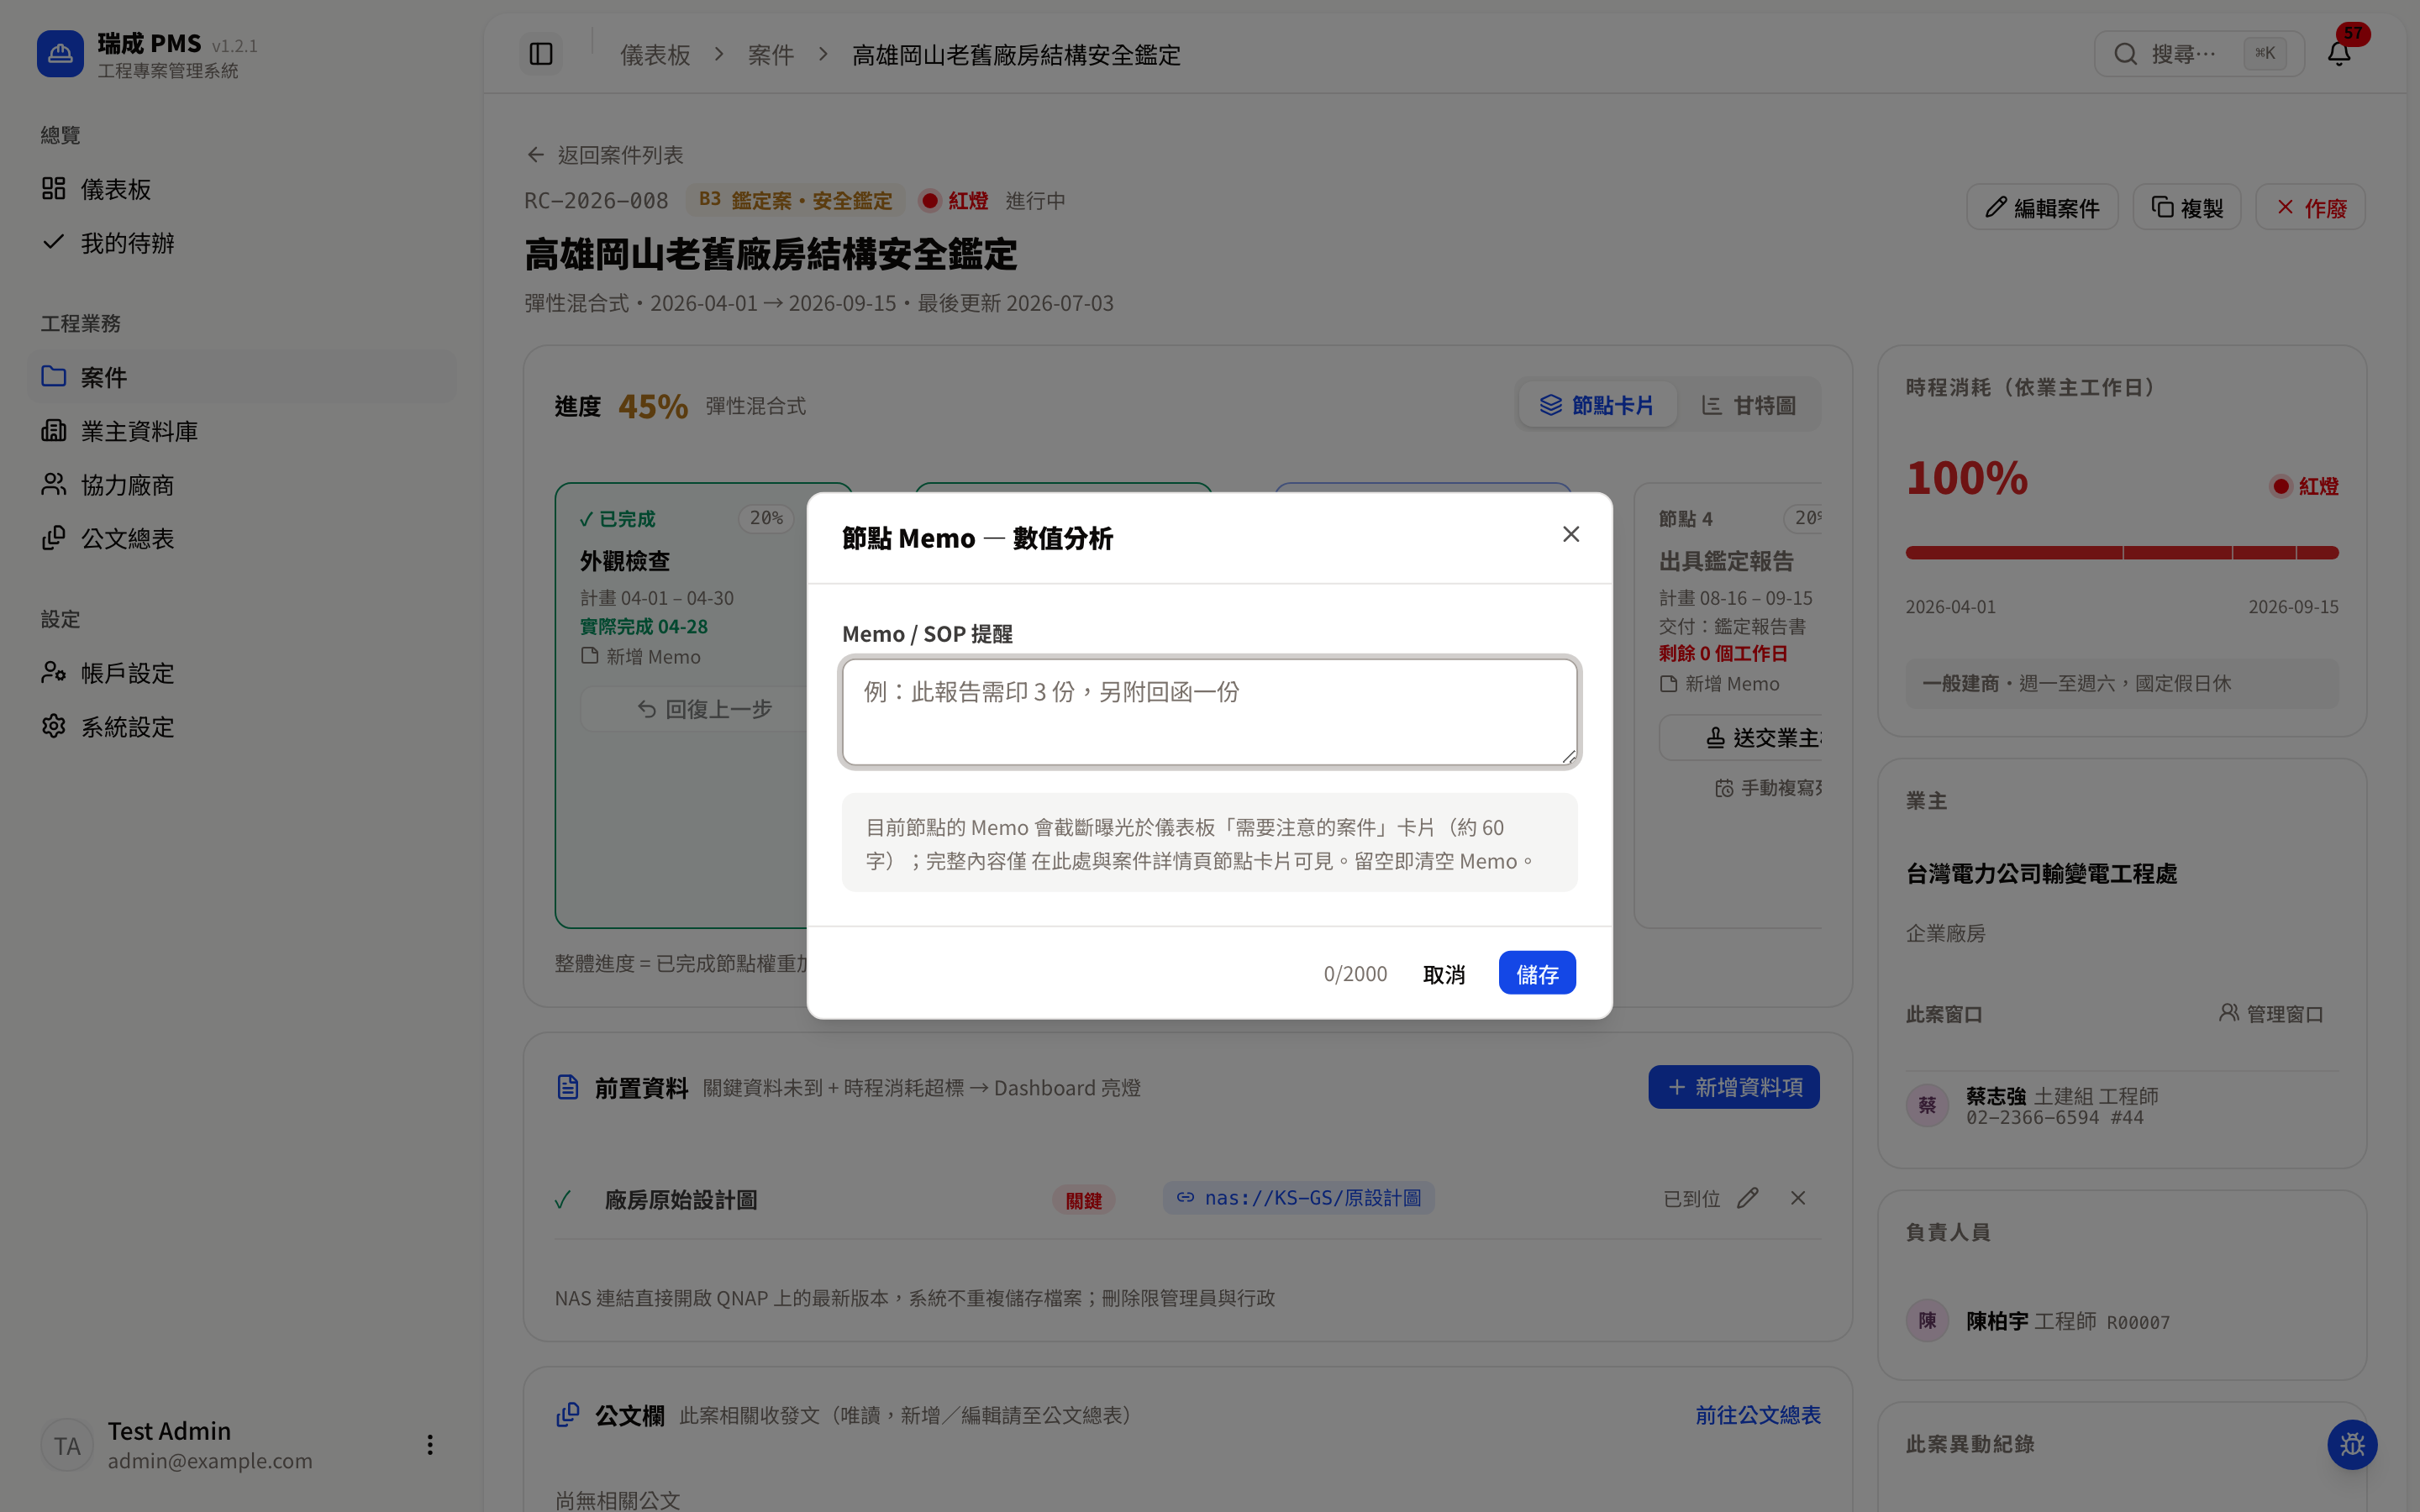
Task: Delete 廠房原始設計圖 row with X icon
Action: pyautogui.click(x=1797, y=1198)
